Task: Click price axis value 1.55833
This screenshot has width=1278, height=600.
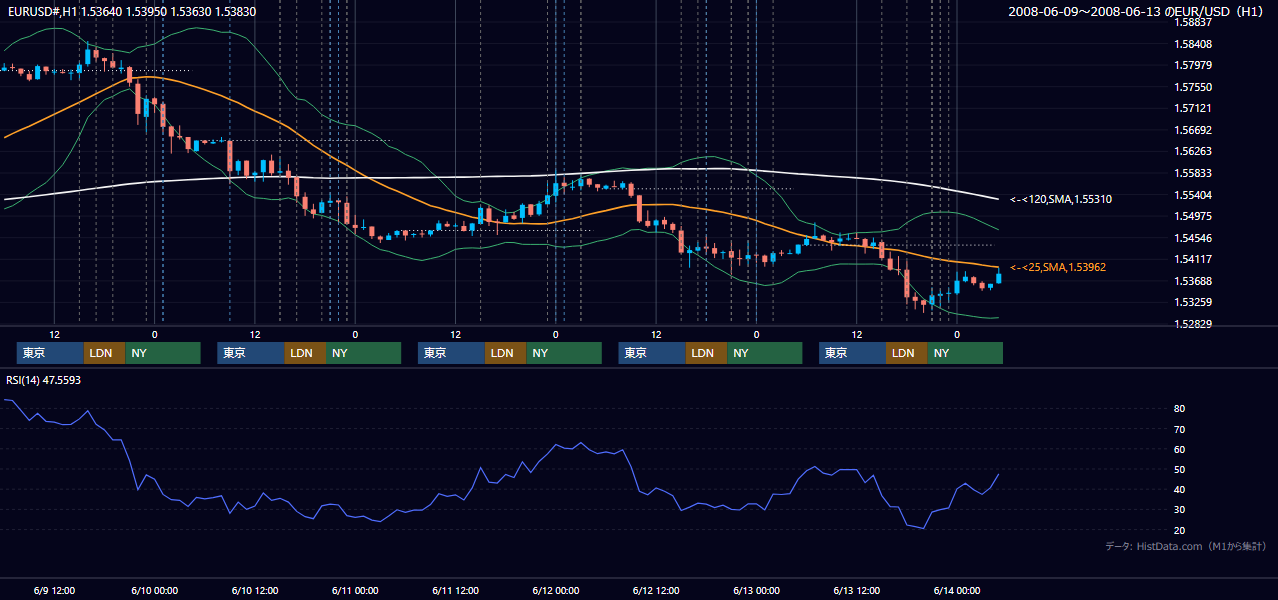Action: click(x=1193, y=173)
